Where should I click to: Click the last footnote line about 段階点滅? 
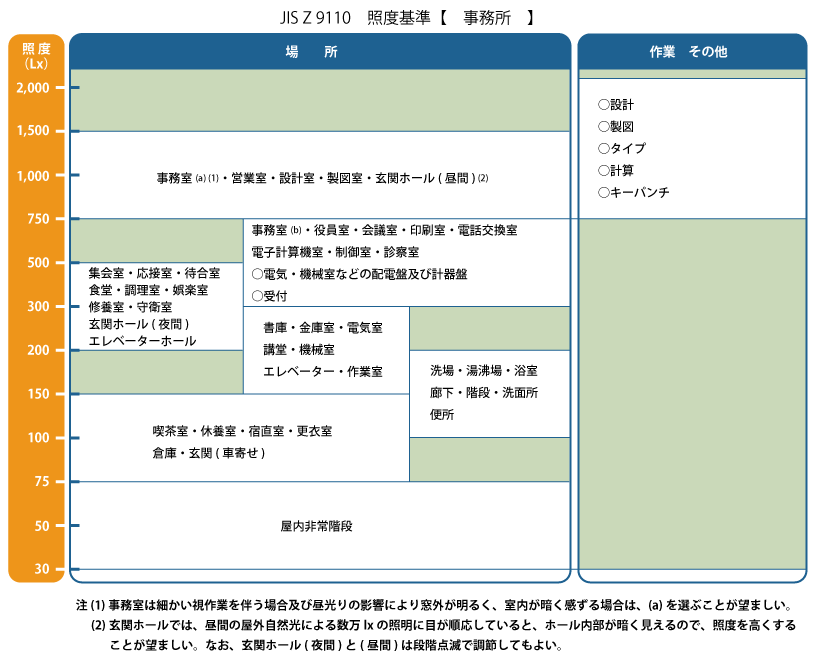336,645
